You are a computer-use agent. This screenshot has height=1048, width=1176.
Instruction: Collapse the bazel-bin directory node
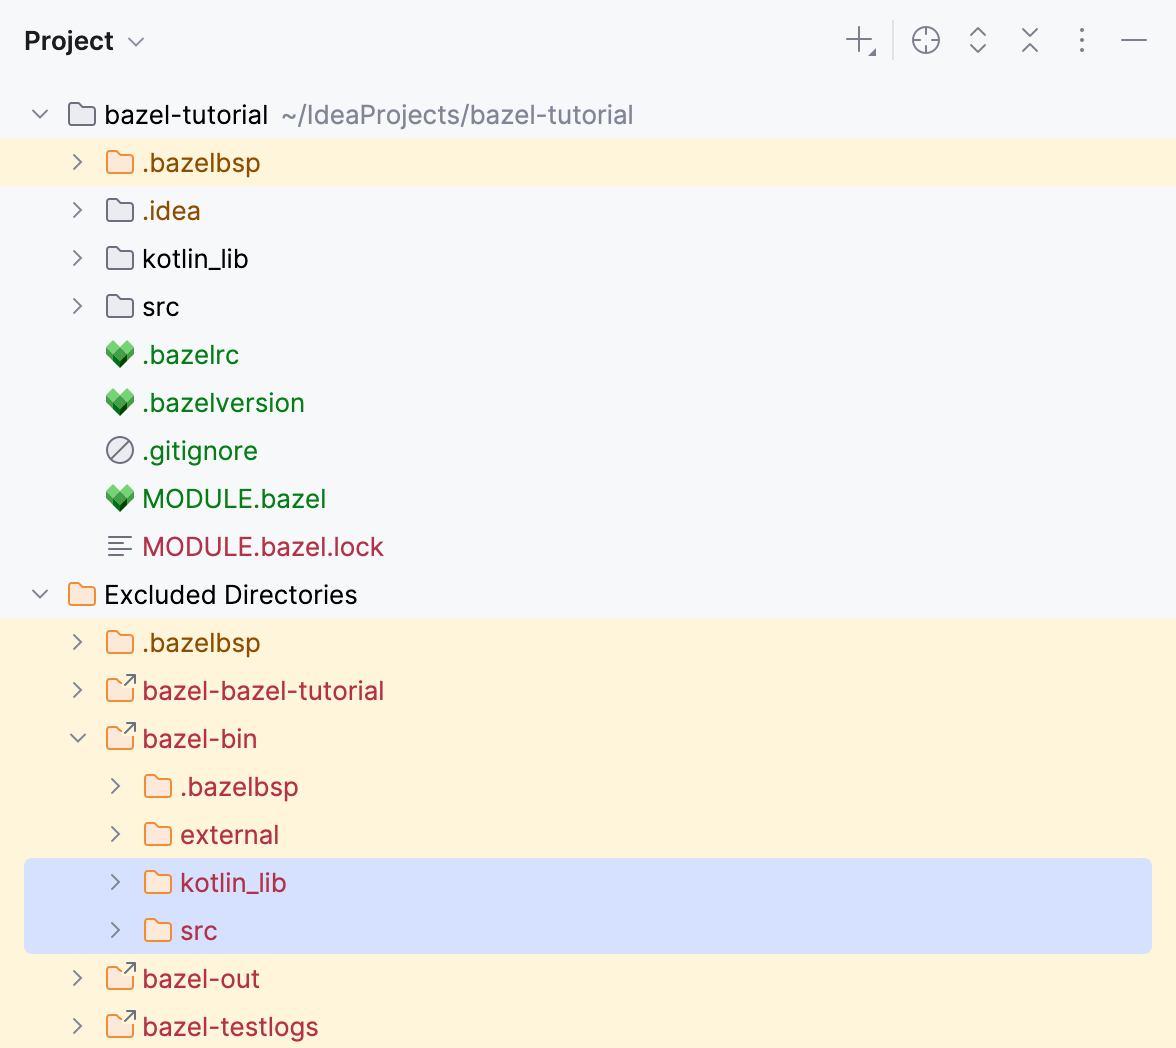point(77,738)
